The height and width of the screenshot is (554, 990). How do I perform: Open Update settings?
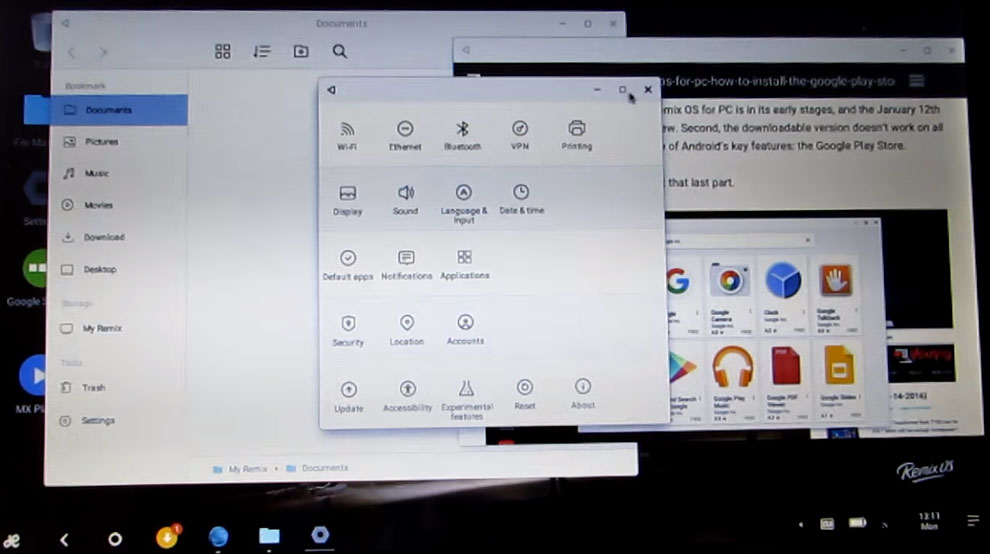pos(349,397)
